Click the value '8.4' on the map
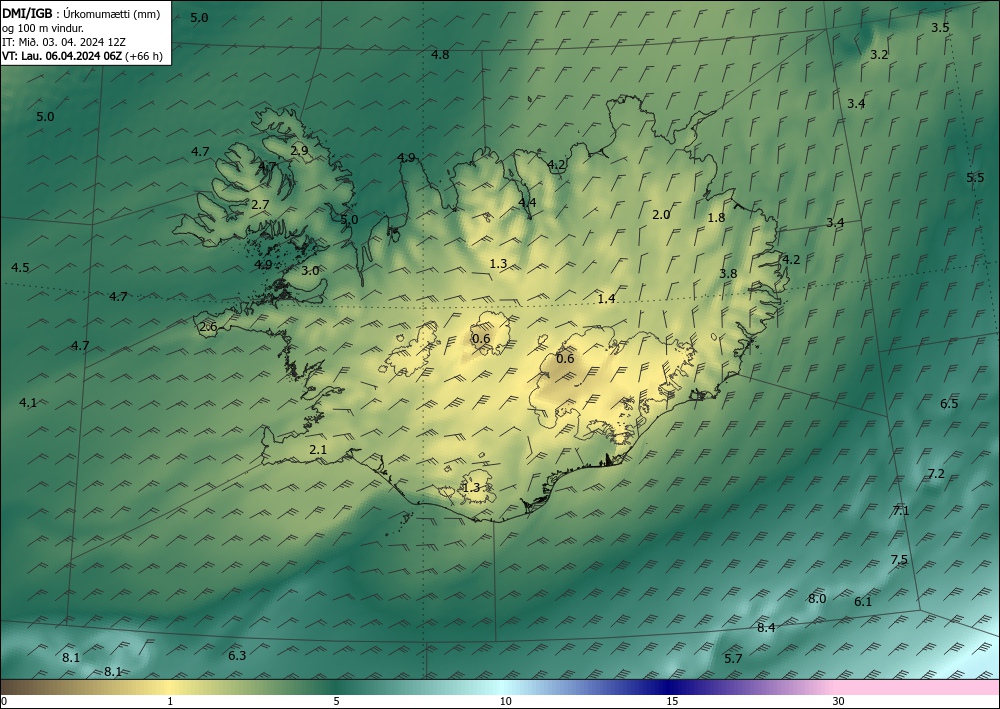The height and width of the screenshot is (709, 1000). [766, 627]
